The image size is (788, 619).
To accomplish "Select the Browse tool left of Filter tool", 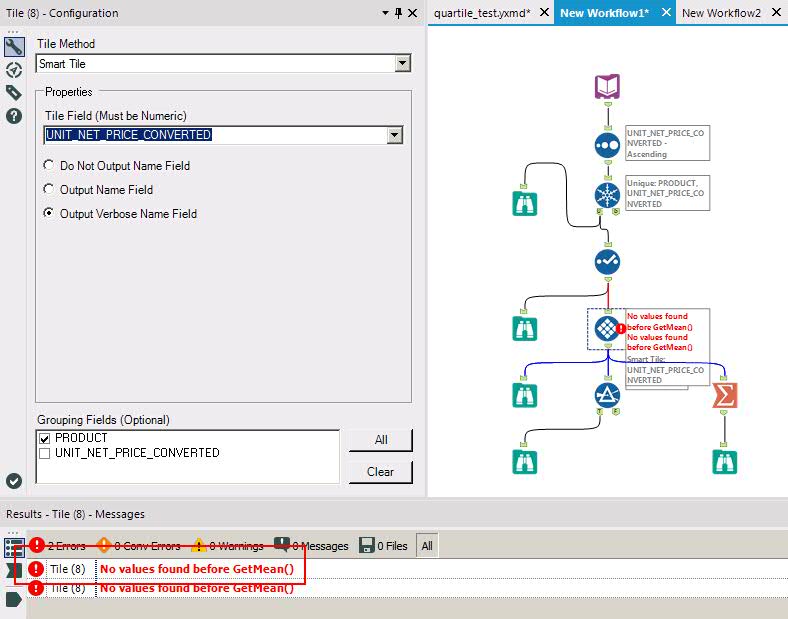I will tap(525, 395).
